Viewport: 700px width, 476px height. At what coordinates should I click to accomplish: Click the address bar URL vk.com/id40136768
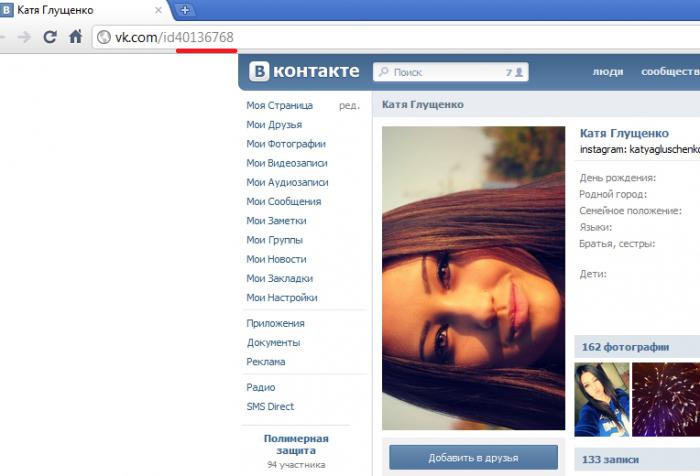(174, 37)
